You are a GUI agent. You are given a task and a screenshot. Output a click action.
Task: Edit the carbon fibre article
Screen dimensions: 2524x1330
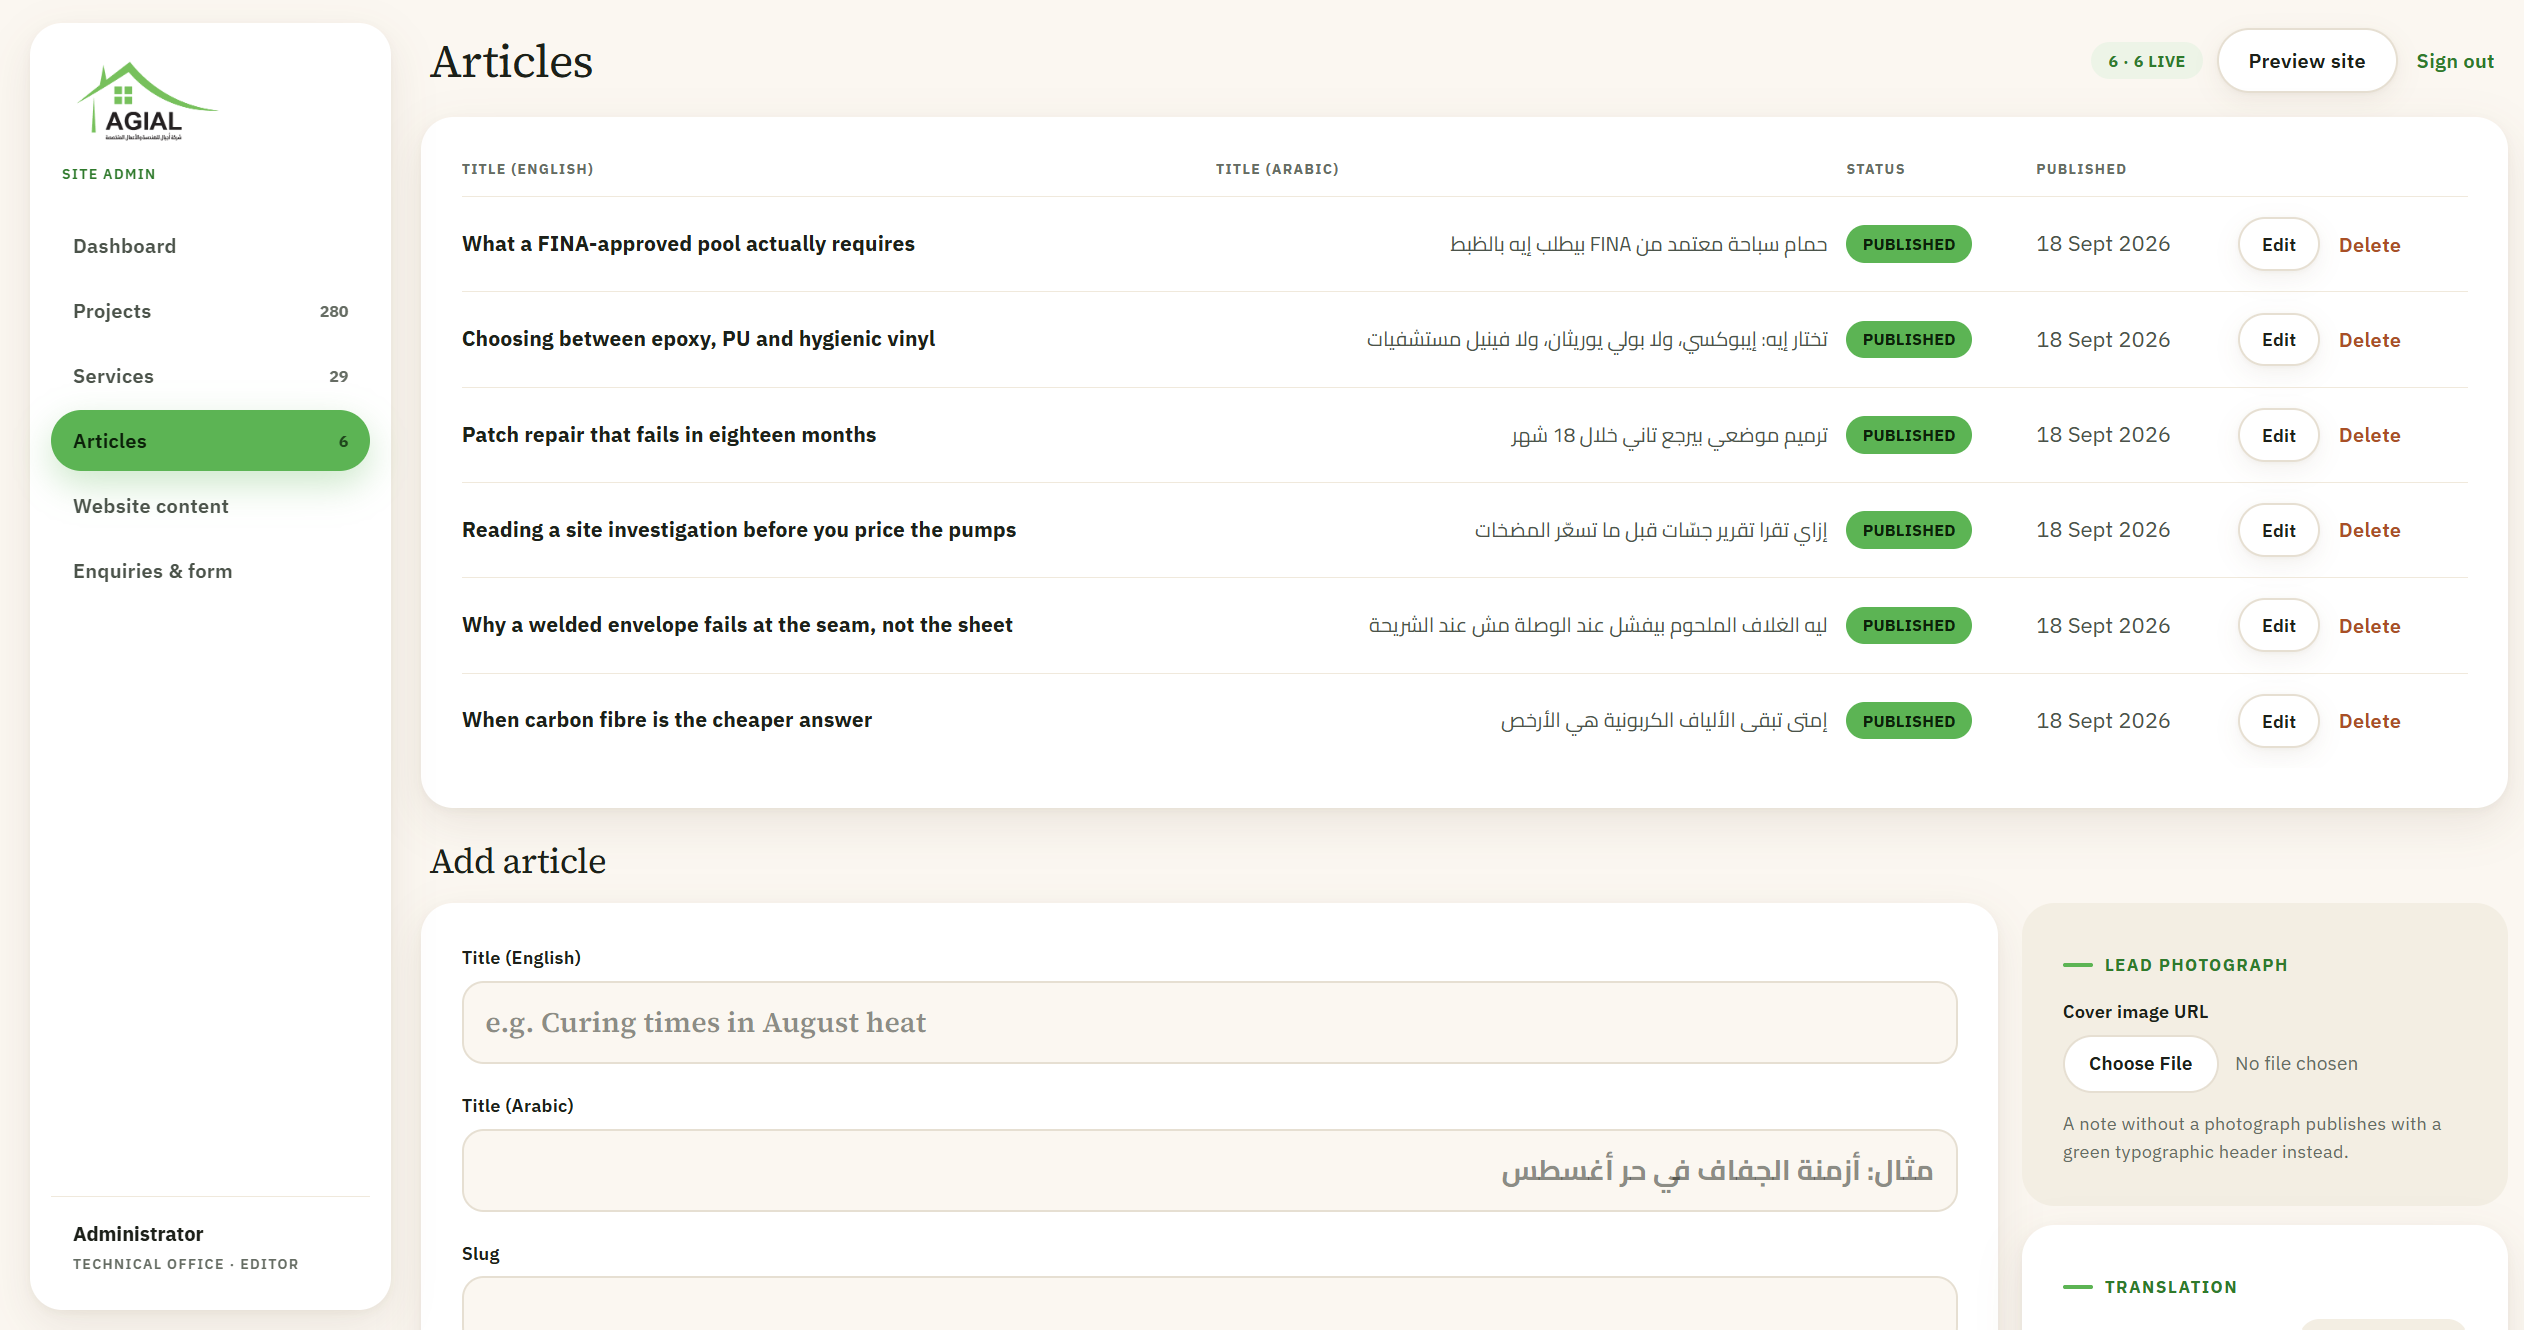[2278, 721]
